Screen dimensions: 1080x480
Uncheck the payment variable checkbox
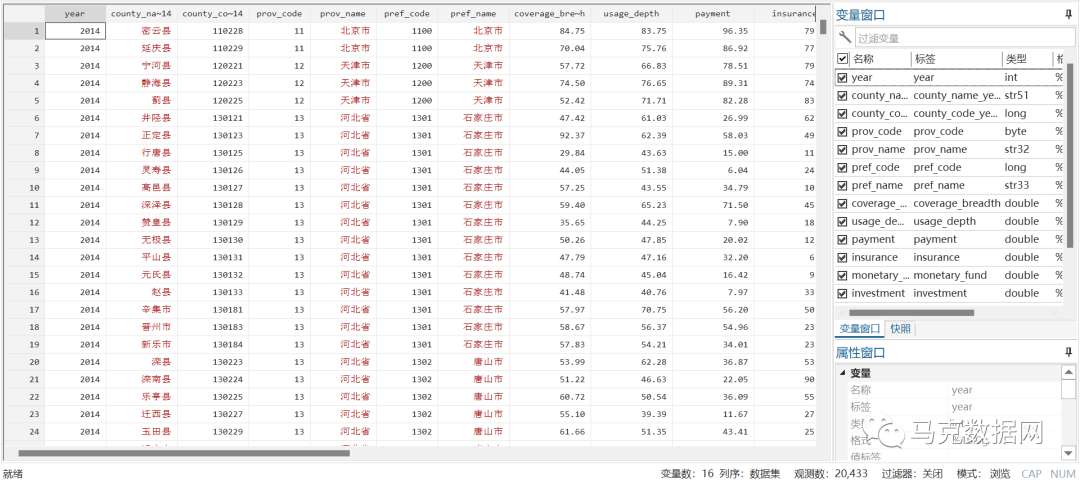[x=842, y=239]
